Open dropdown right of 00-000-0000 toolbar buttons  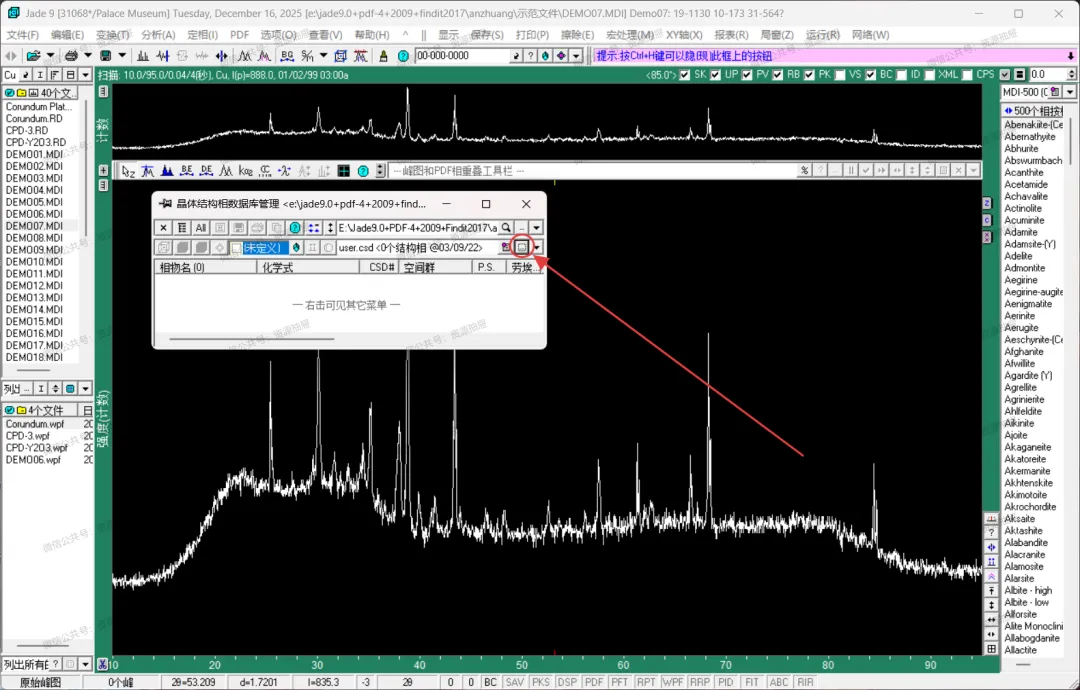tap(577, 56)
